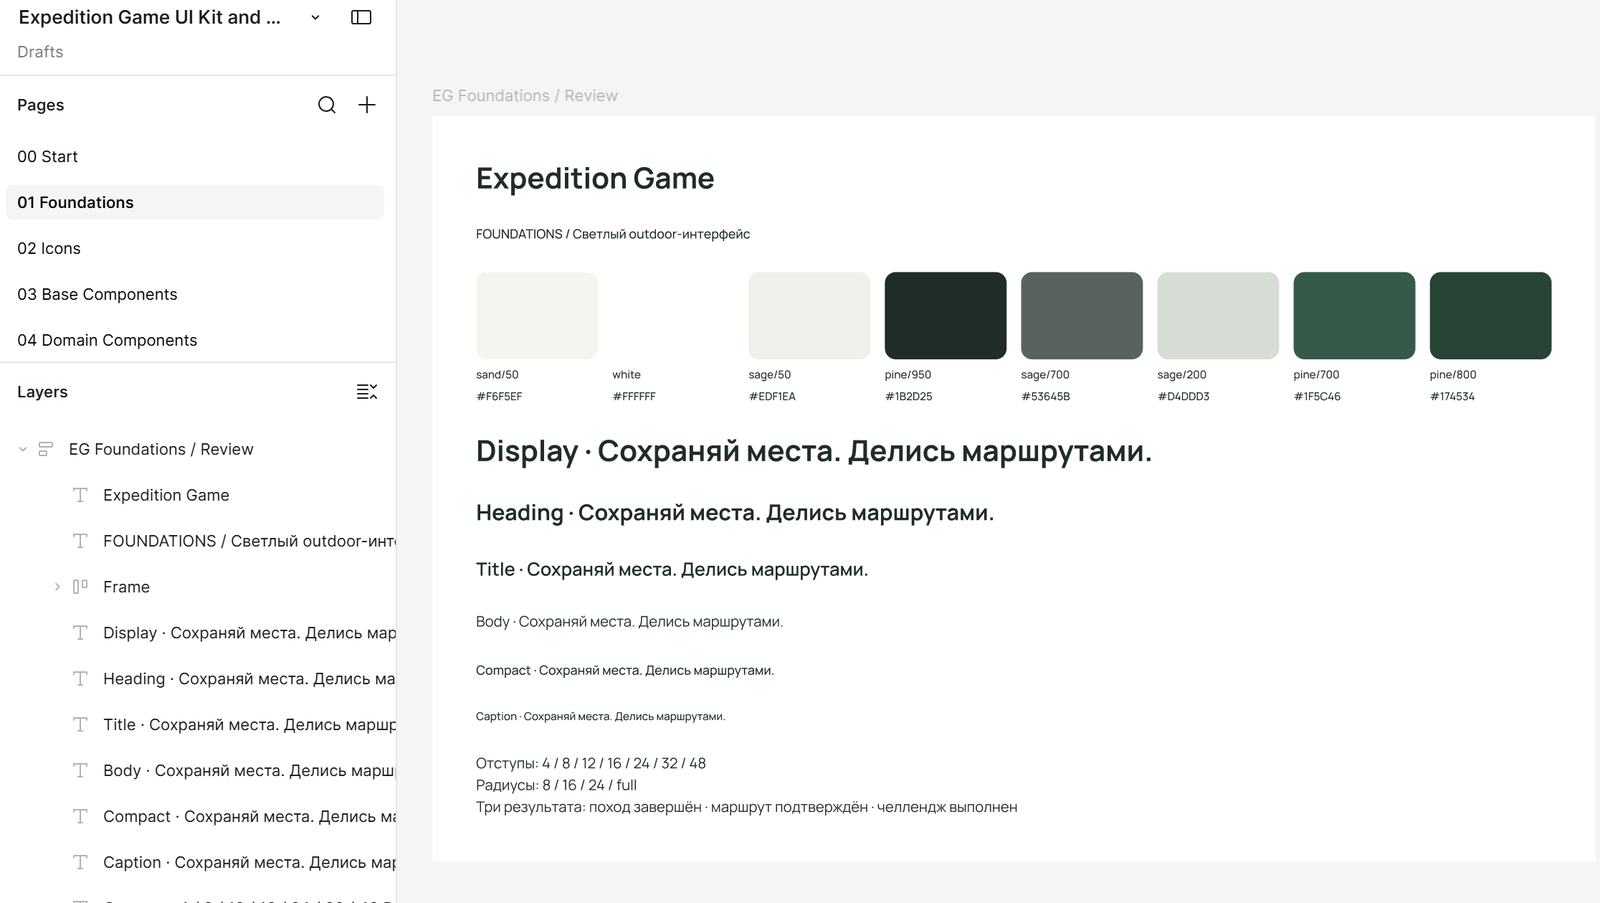Select the sage/200 color swatch
This screenshot has height=903, width=1600.
point(1218,315)
